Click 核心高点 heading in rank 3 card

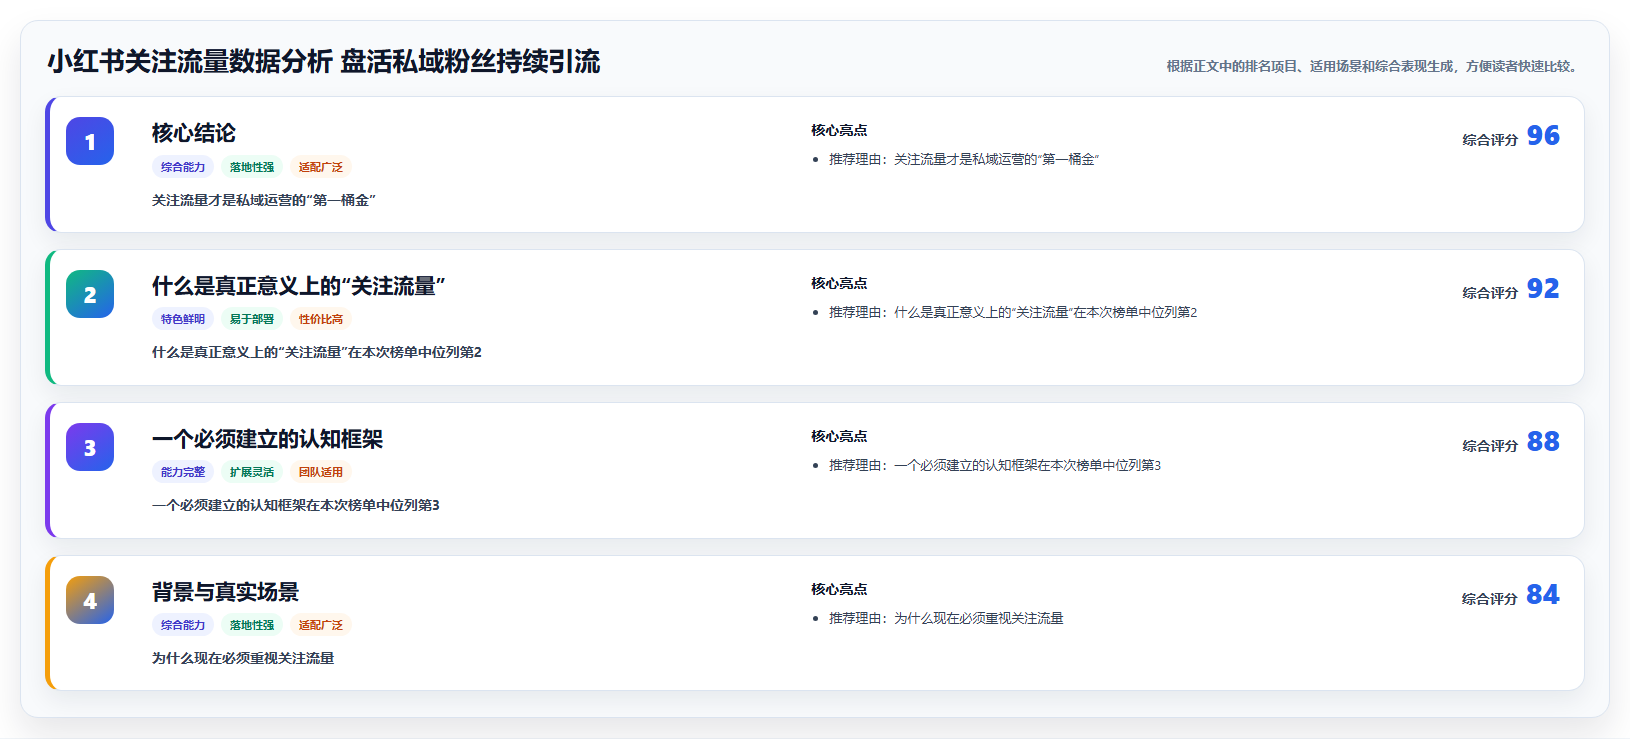839,436
